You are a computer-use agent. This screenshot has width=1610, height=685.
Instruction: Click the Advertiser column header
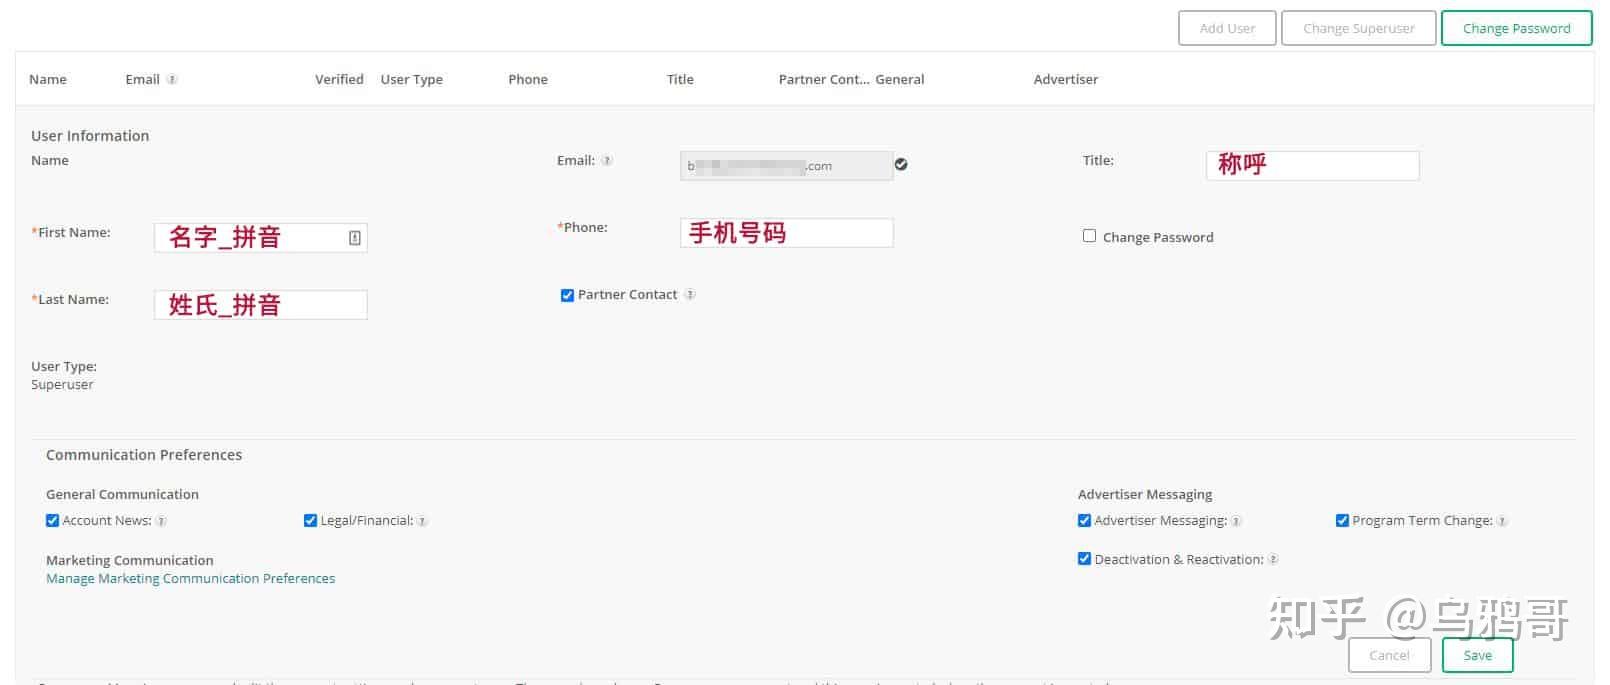[1066, 79]
